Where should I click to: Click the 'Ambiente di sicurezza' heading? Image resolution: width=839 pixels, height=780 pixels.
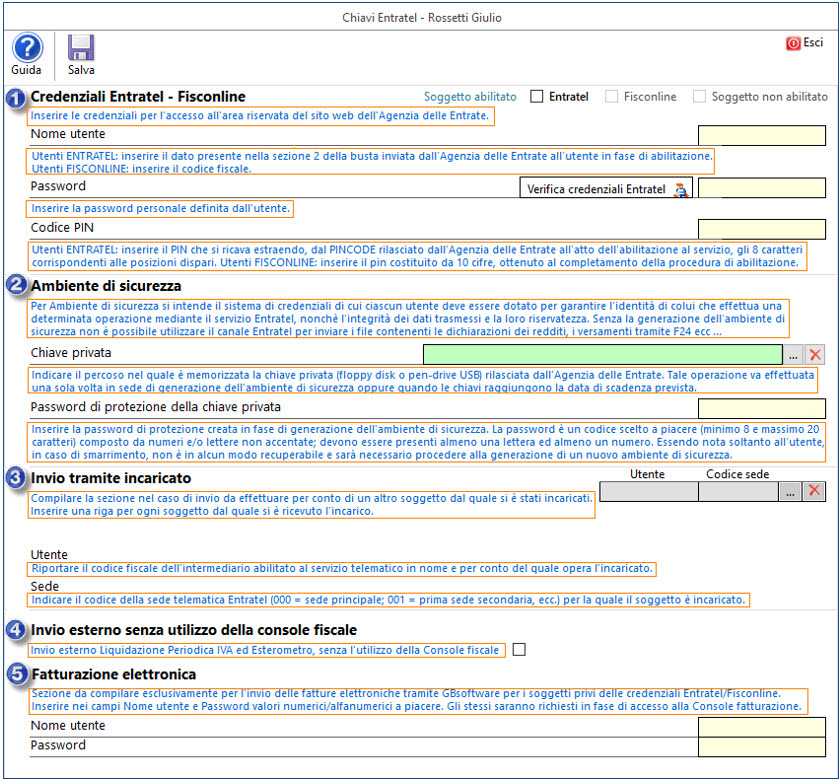106,286
